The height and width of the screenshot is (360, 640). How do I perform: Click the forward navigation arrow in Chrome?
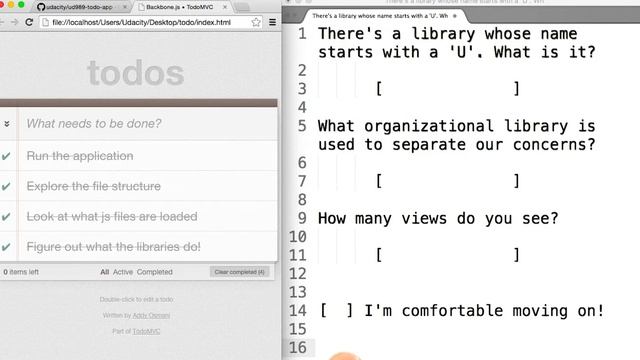pyautogui.click(x=14, y=22)
